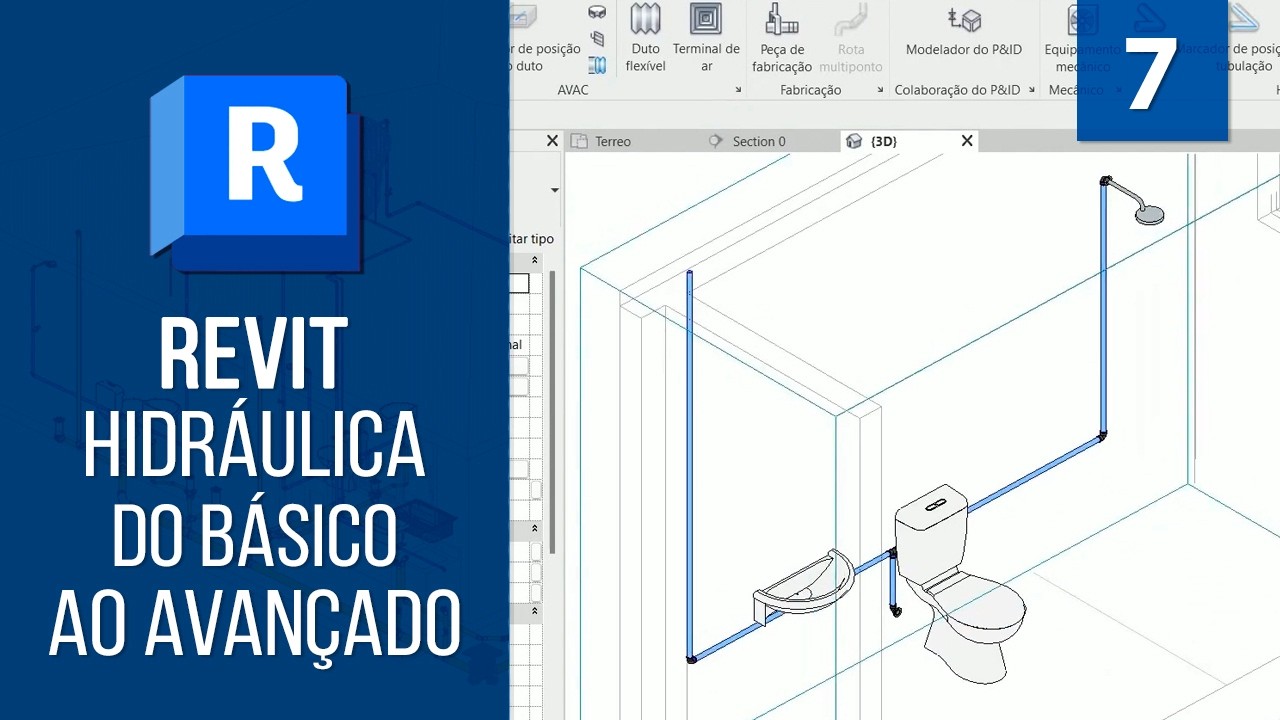Switch to the Section 0 view tab

coord(759,141)
